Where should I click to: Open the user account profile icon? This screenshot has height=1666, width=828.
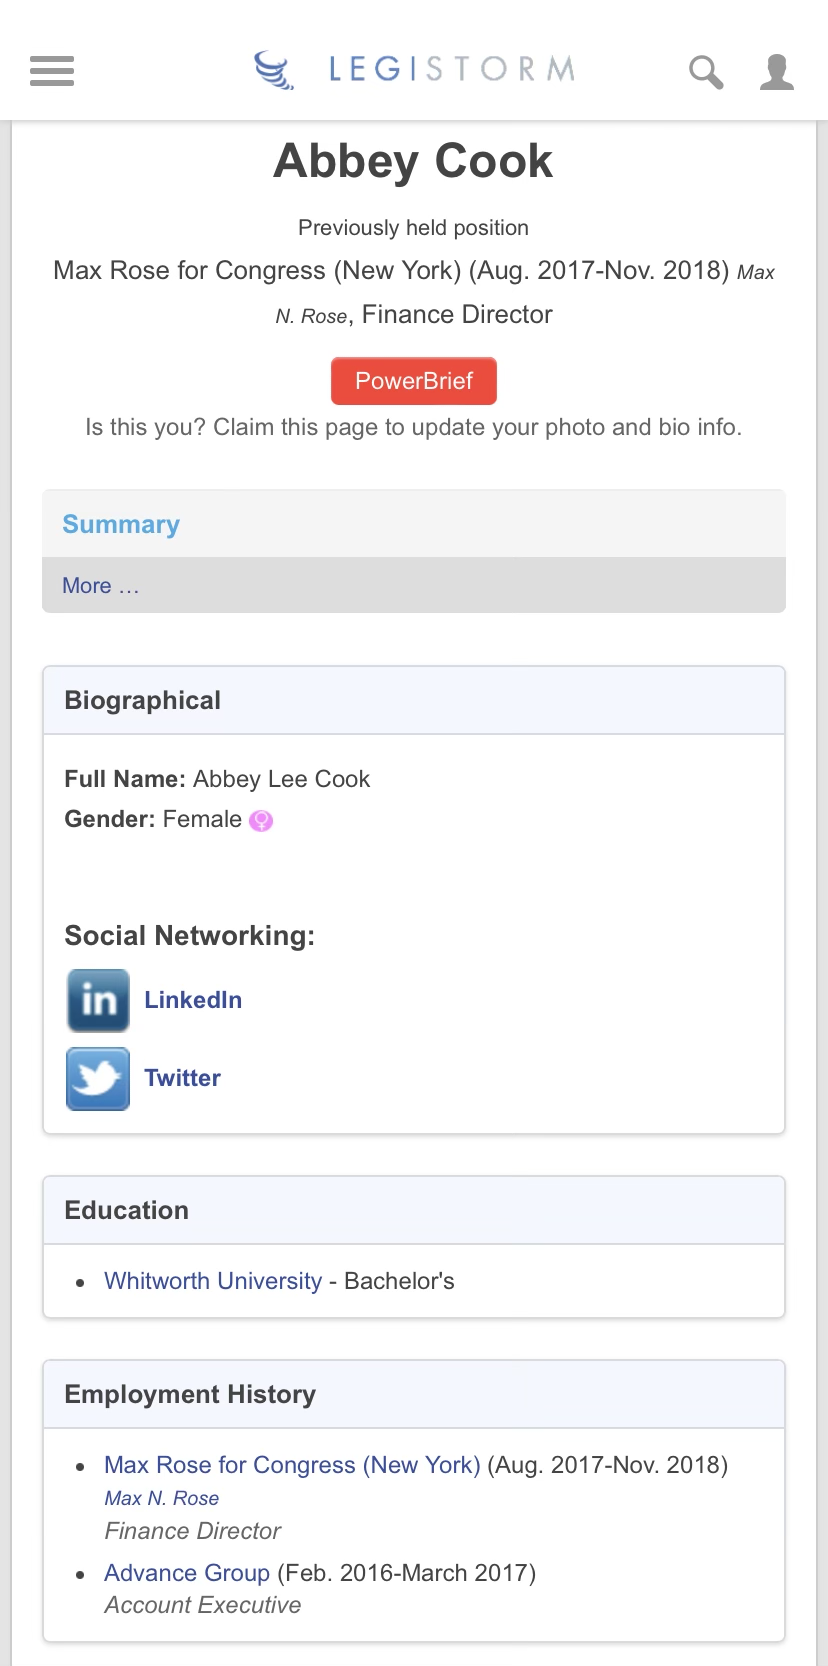(776, 72)
